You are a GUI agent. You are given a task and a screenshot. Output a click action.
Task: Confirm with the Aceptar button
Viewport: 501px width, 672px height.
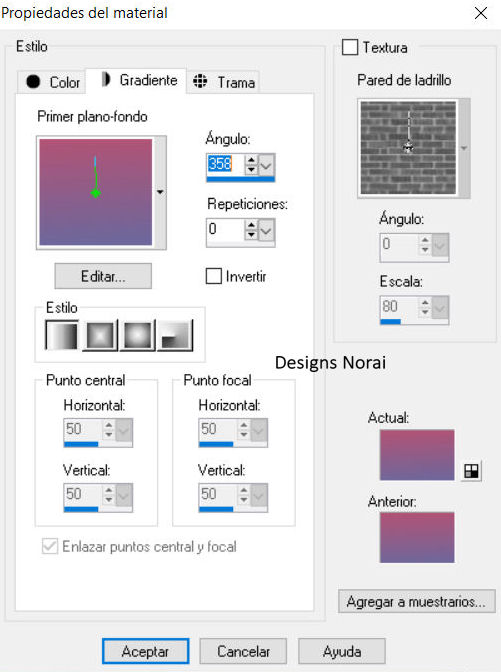[145, 651]
